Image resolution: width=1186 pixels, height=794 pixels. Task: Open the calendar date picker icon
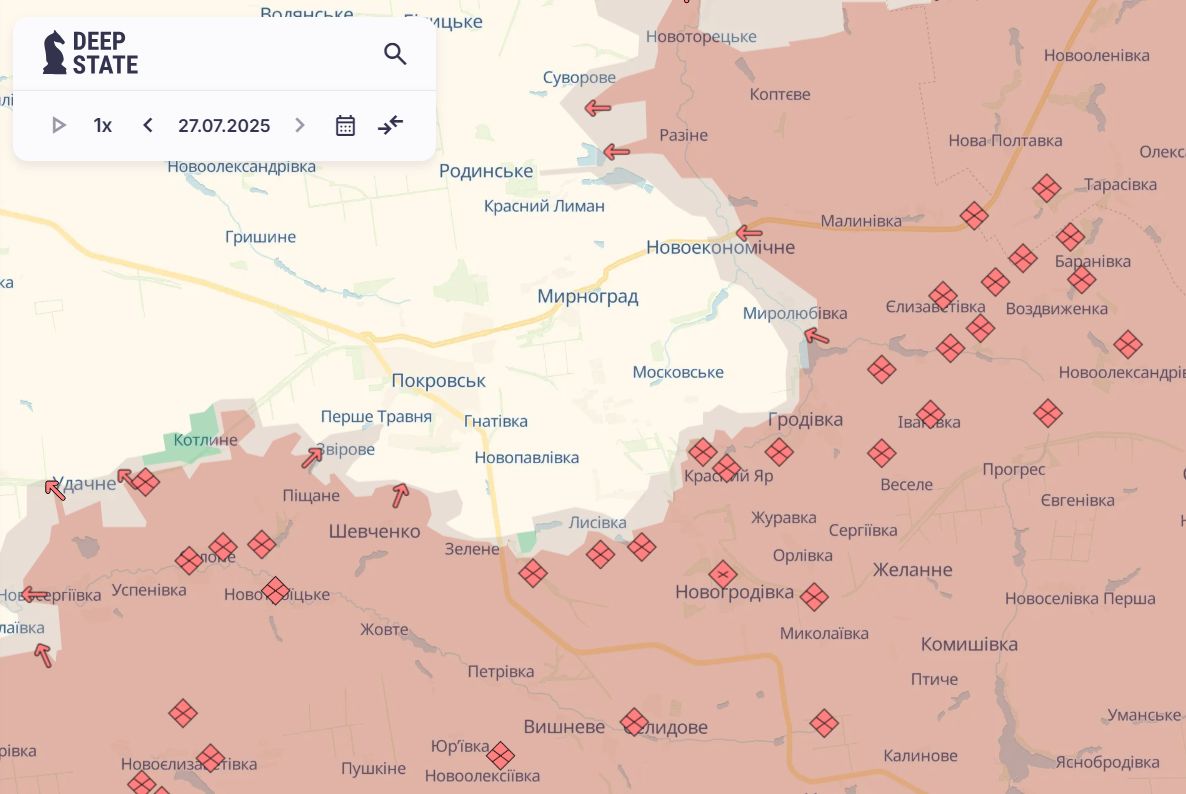345,125
